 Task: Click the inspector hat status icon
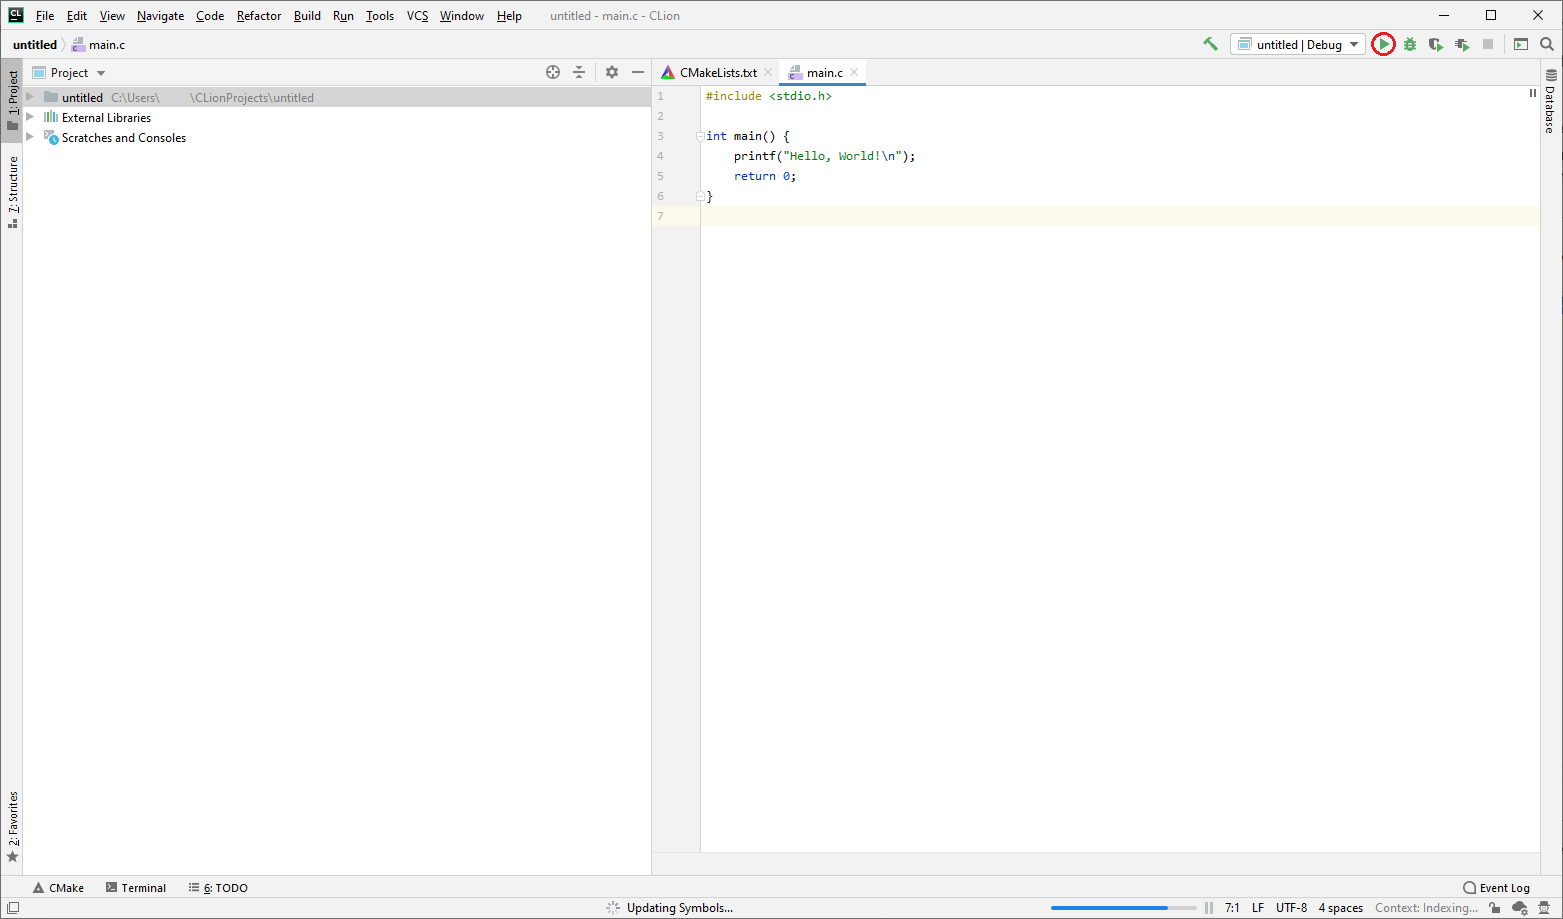(1545, 908)
